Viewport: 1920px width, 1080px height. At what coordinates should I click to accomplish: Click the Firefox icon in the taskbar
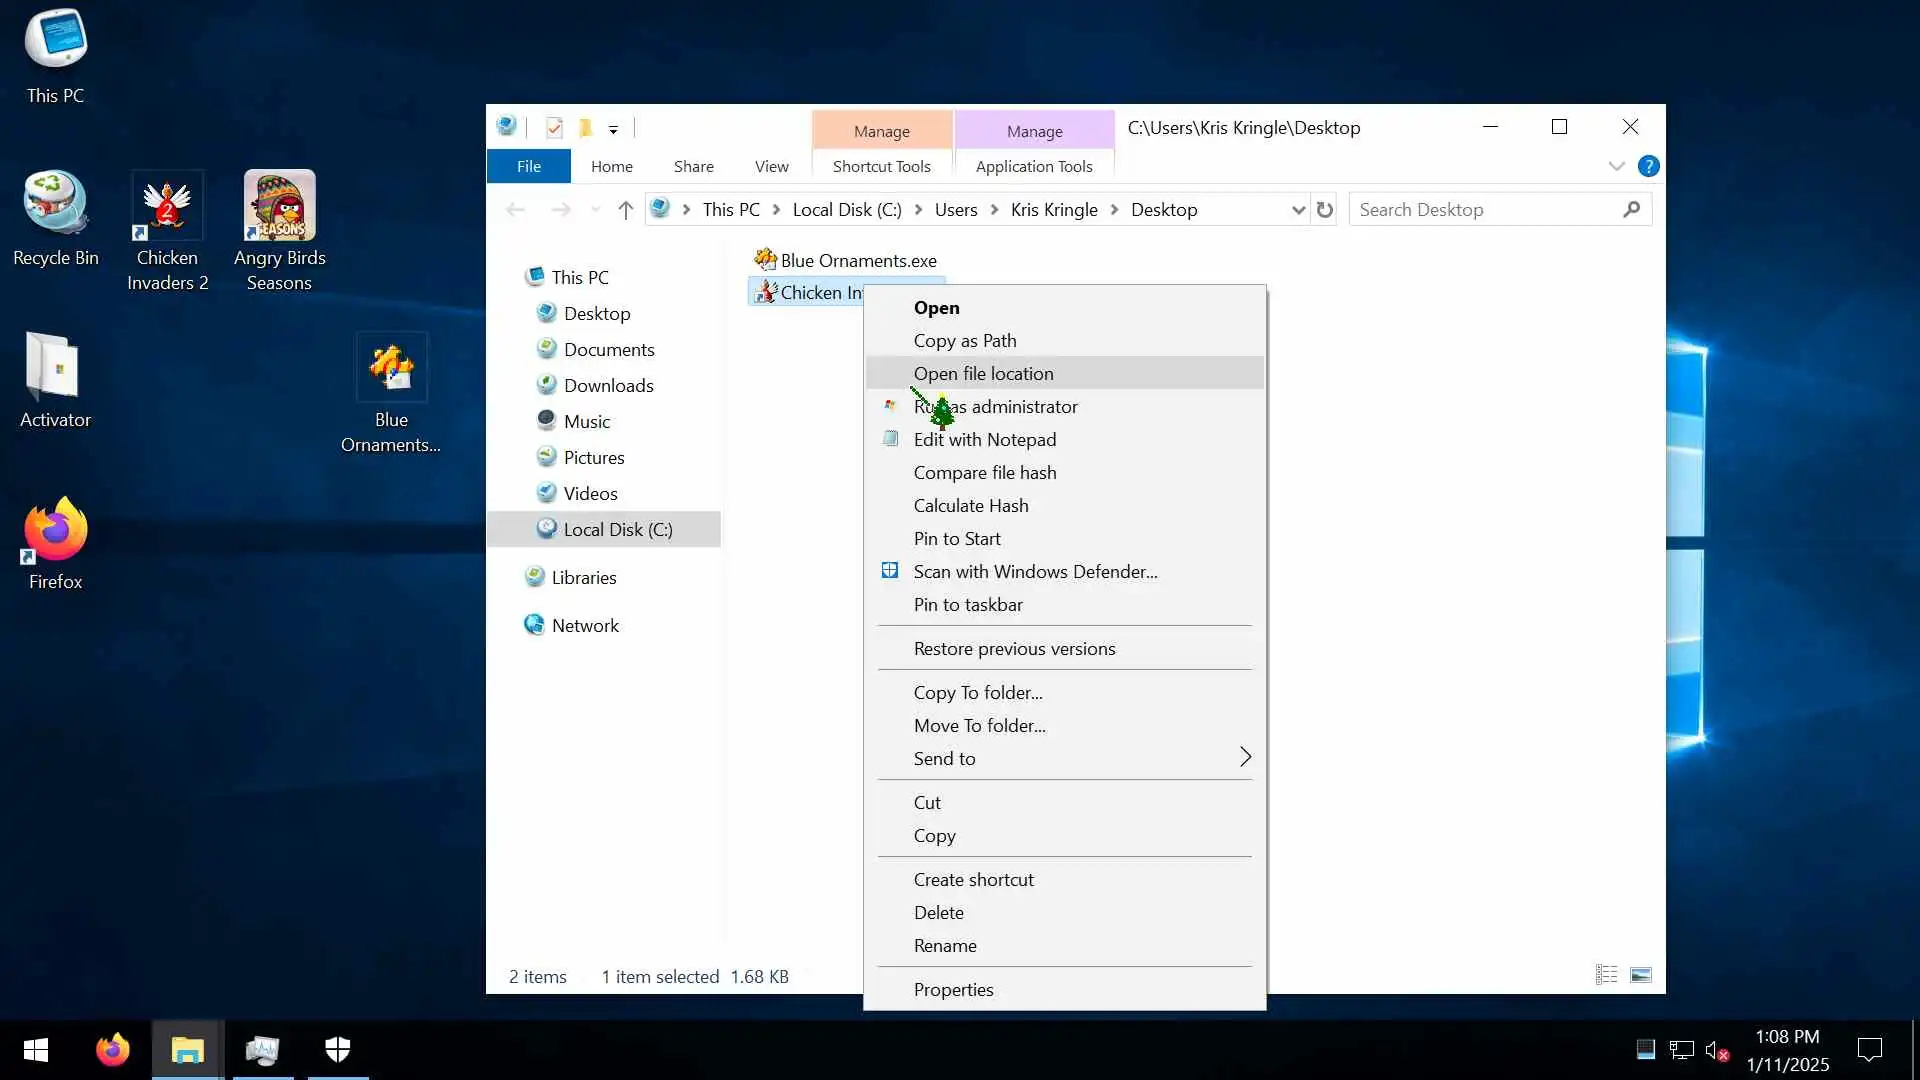coord(113,1050)
